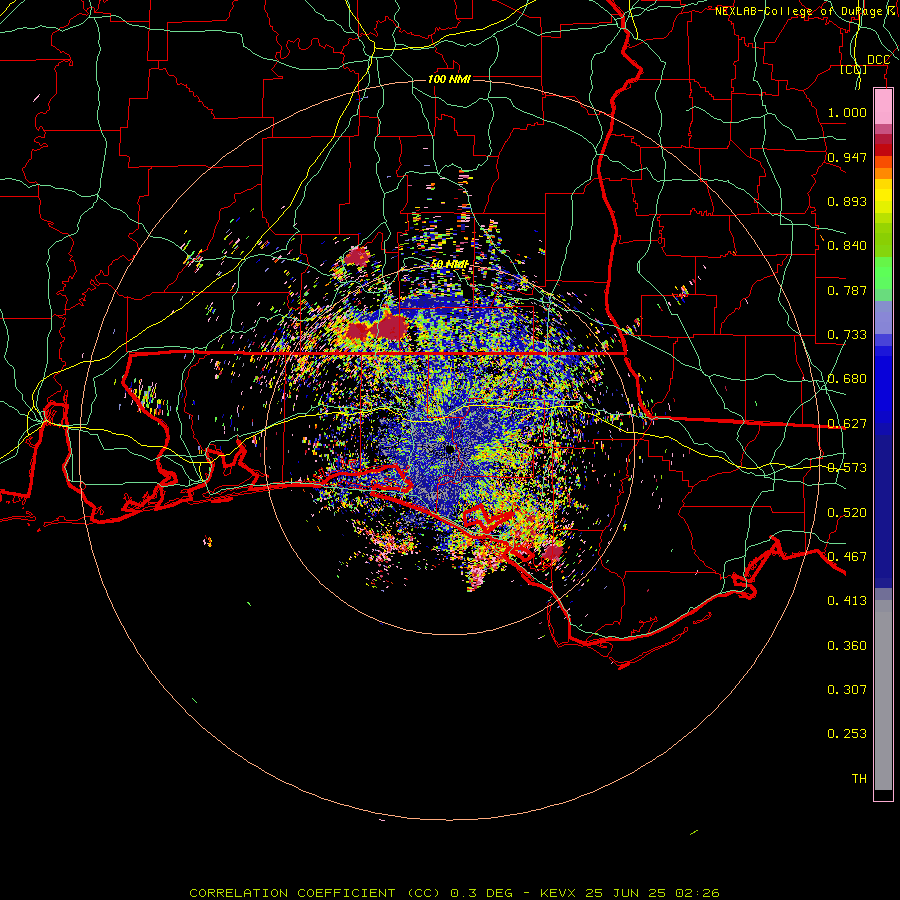Select the 0.360 legend value
Screen dimensions: 900x900
coord(847,646)
